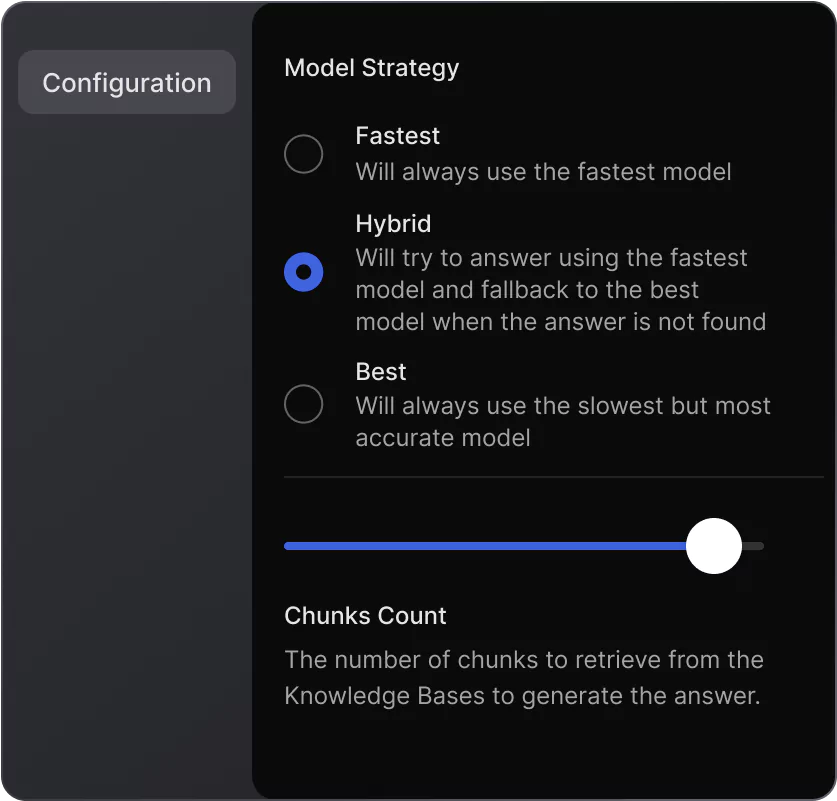The height and width of the screenshot is (801, 837).
Task: Click the gray unfilled slider track end
Action: tap(755, 546)
